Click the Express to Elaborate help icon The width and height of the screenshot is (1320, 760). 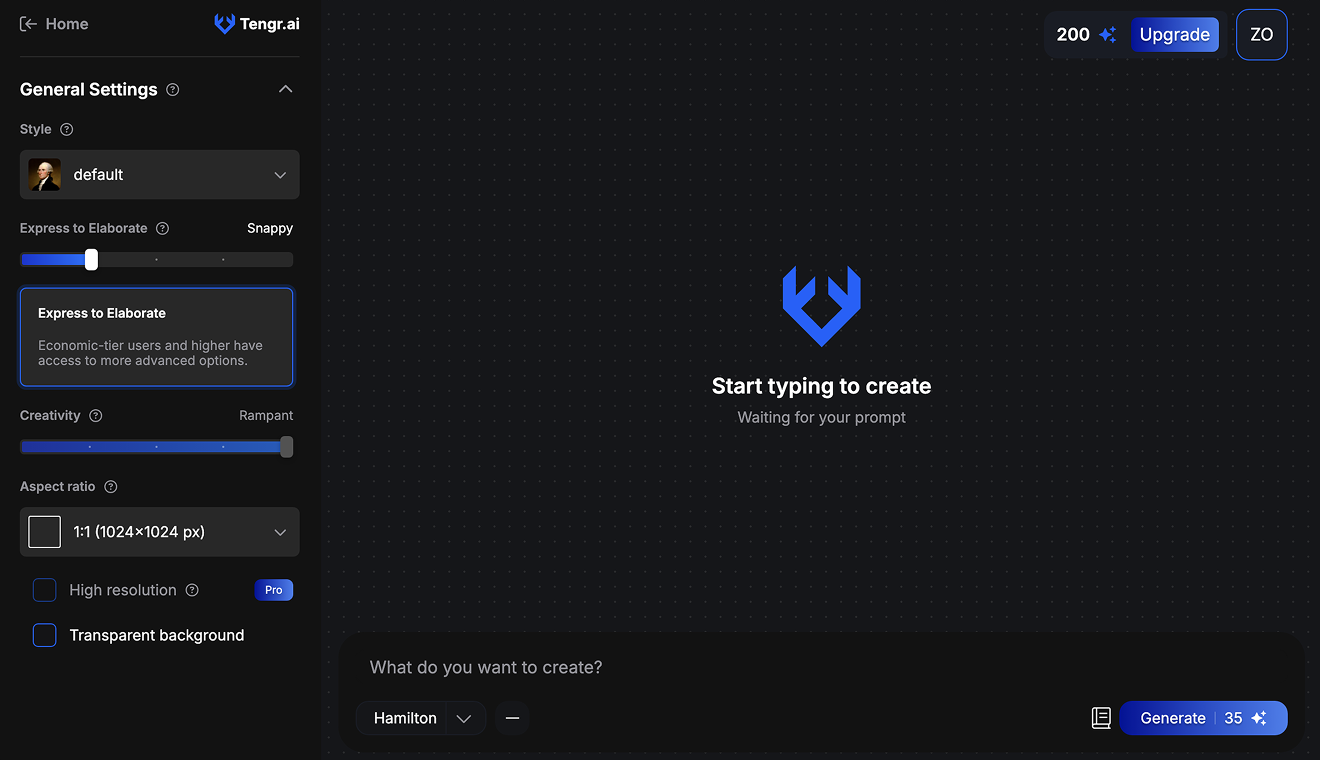pos(162,228)
